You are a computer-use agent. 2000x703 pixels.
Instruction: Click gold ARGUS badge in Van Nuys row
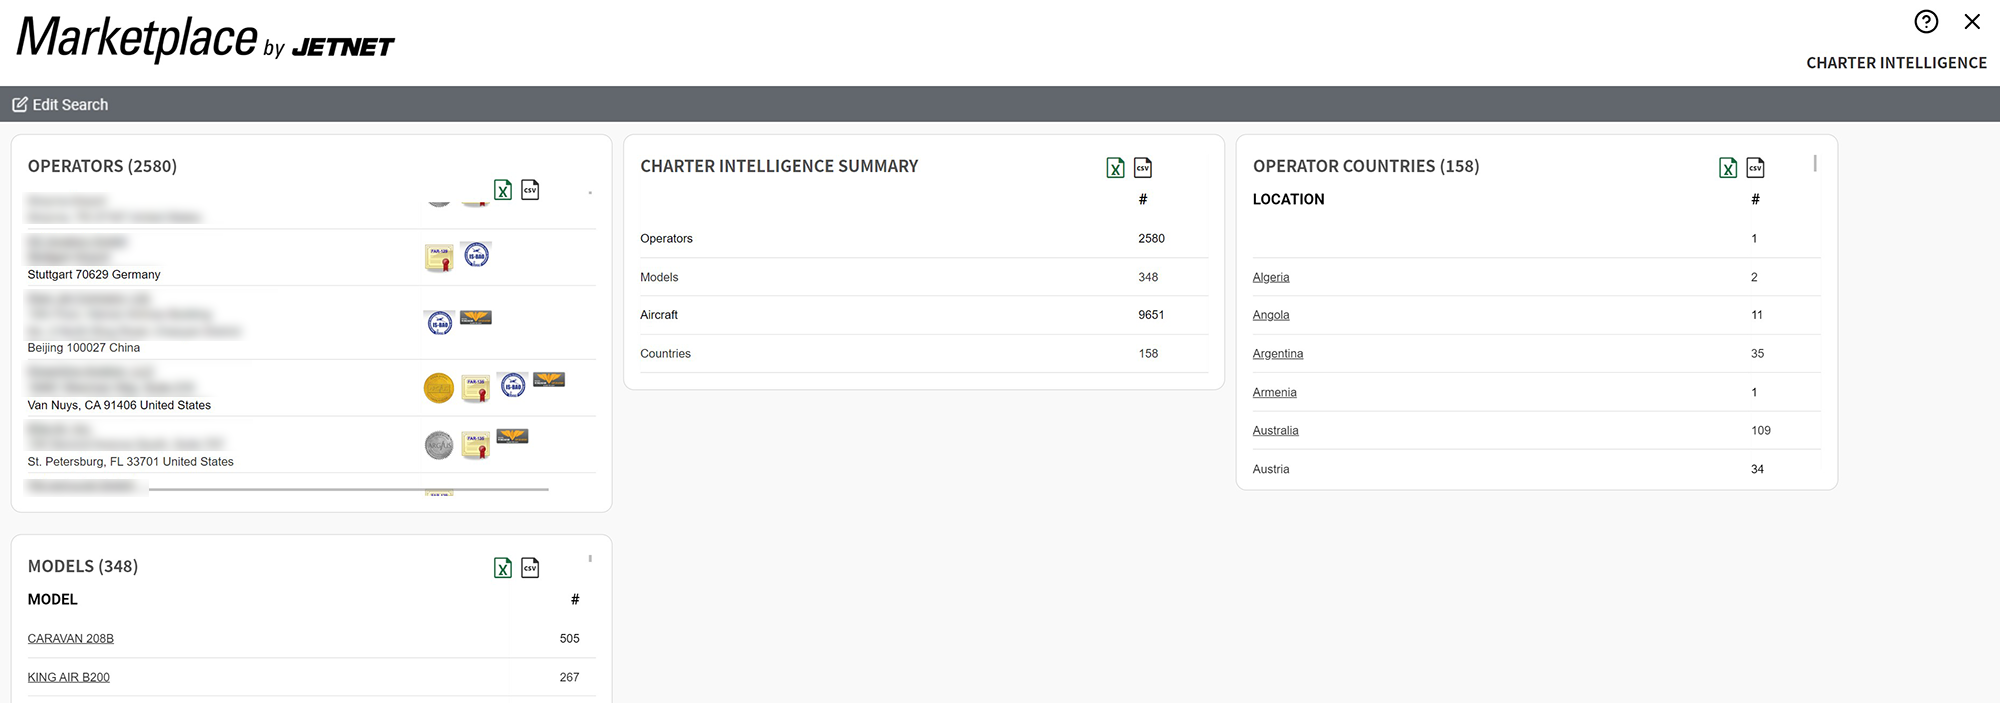point(439,388)
